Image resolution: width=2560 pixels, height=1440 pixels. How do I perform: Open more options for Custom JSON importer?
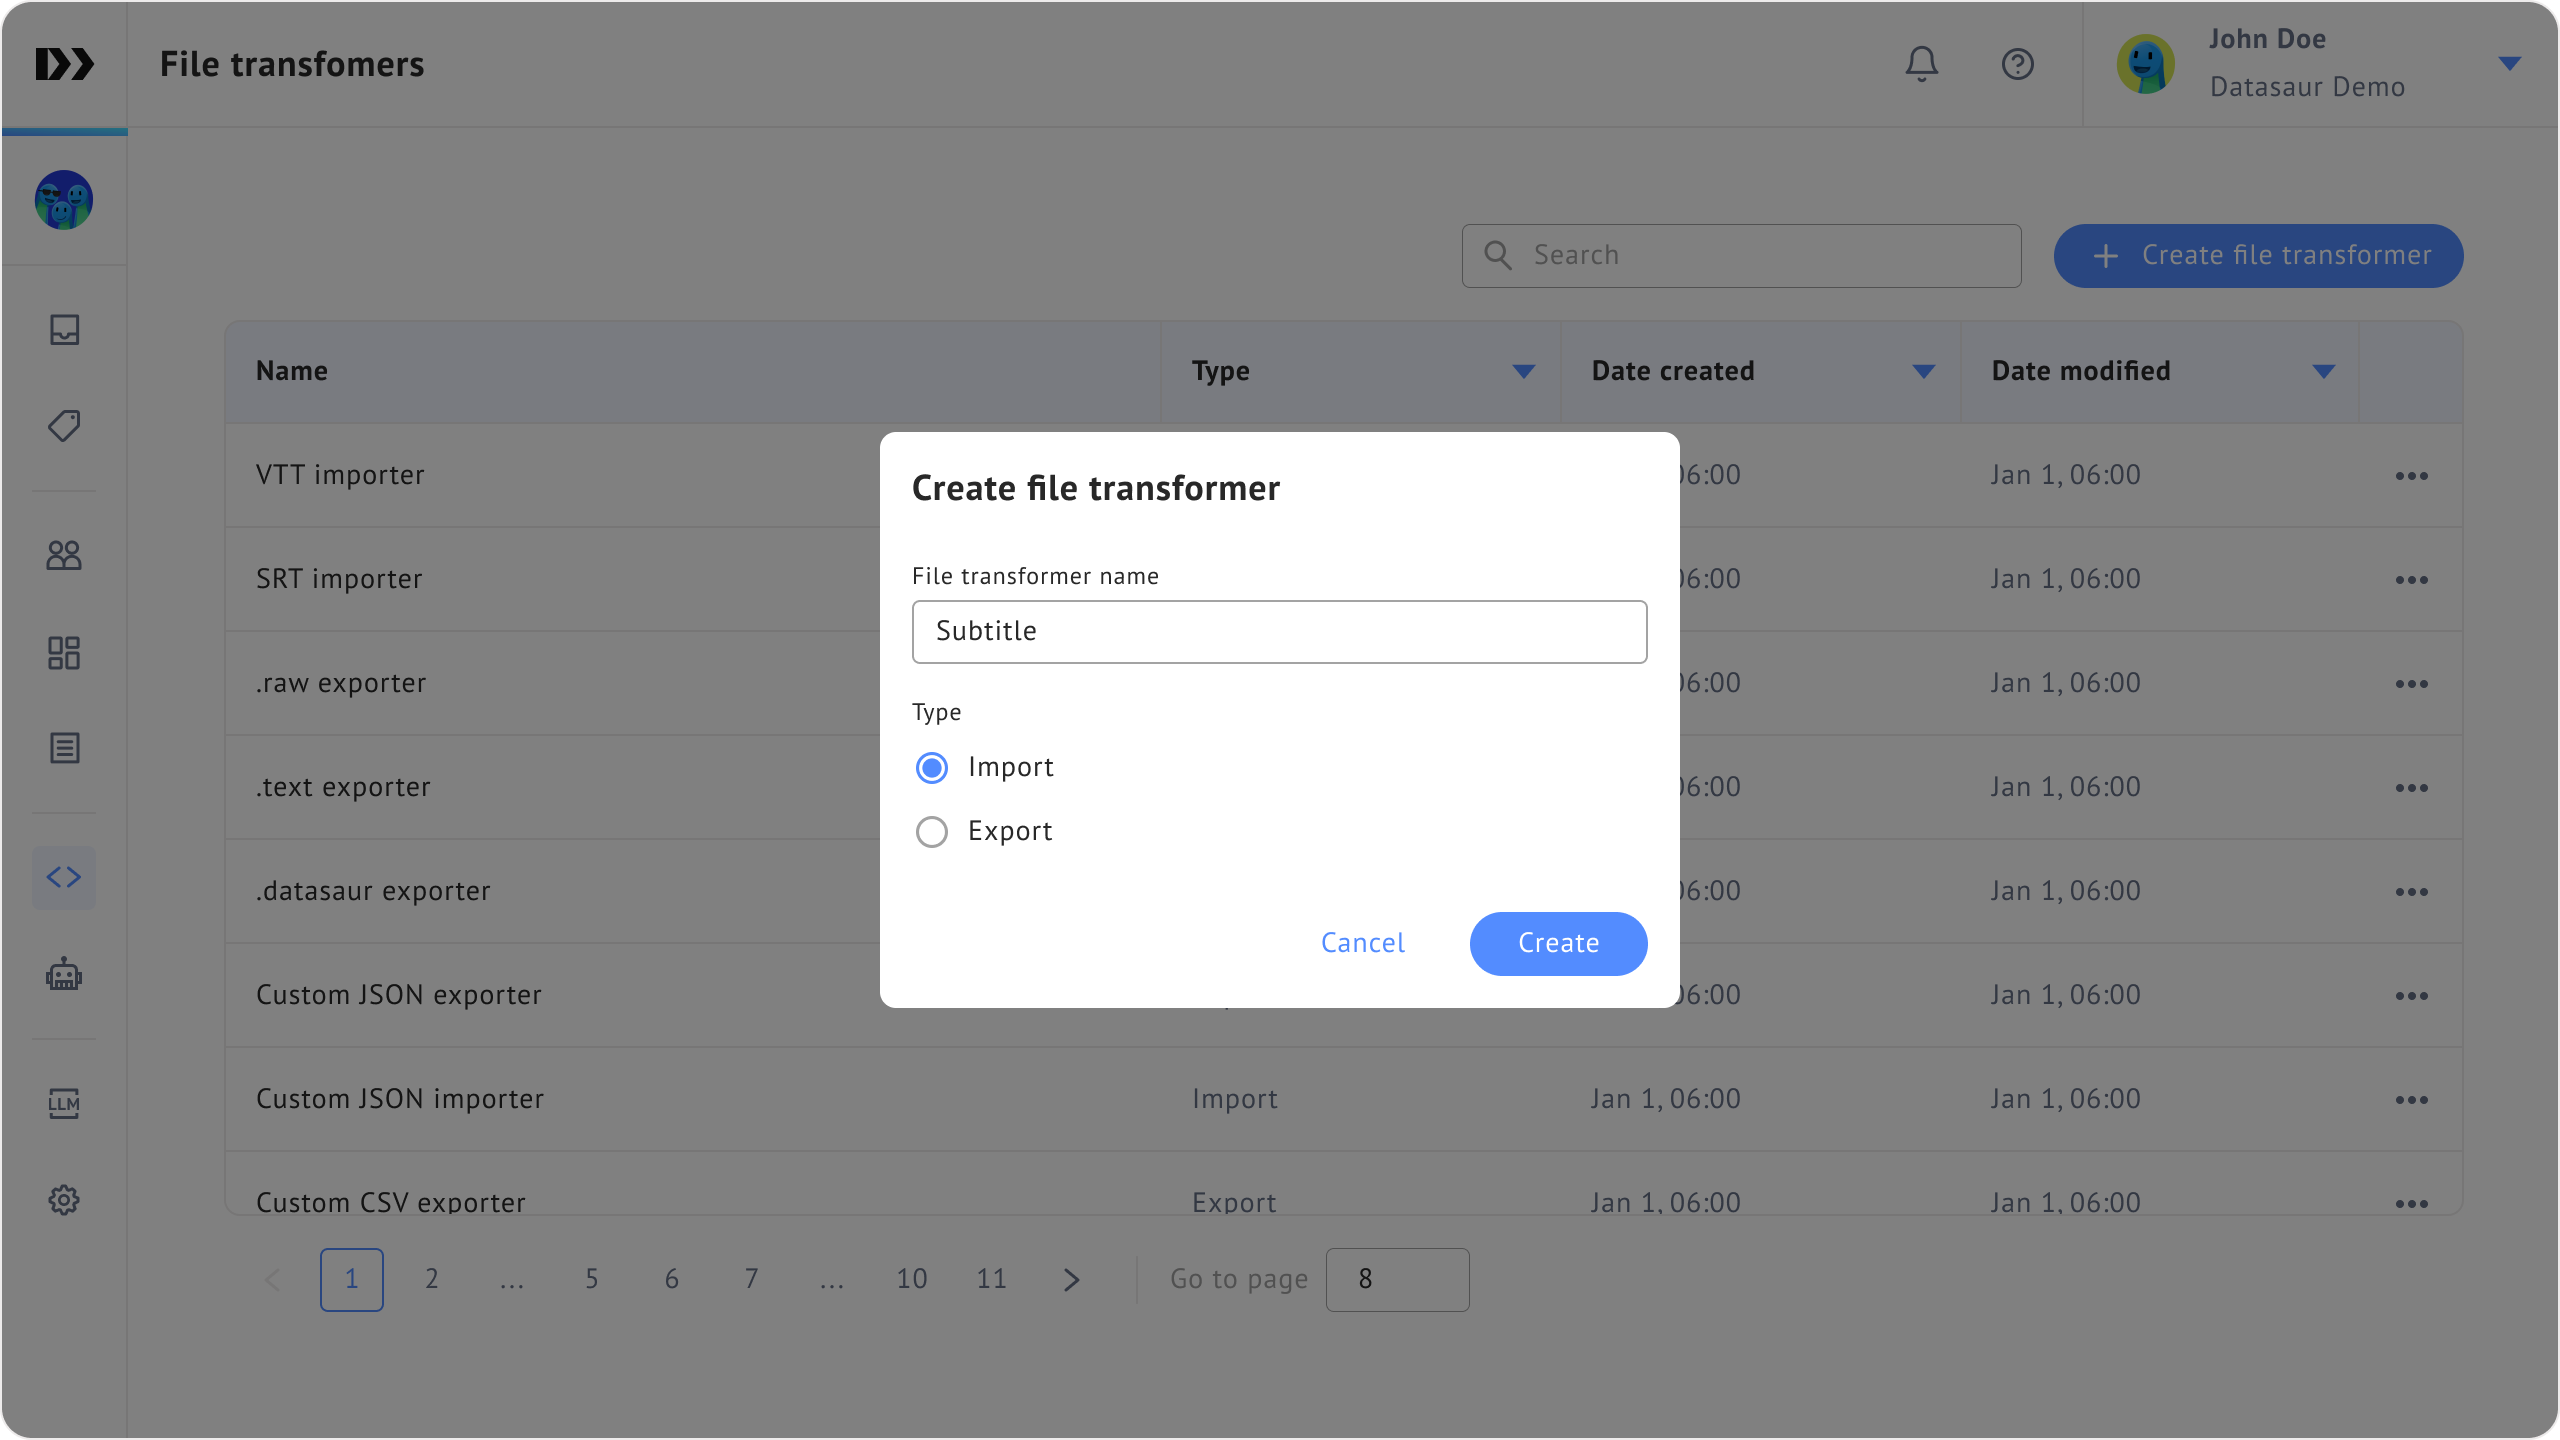pos(2411,1100)
